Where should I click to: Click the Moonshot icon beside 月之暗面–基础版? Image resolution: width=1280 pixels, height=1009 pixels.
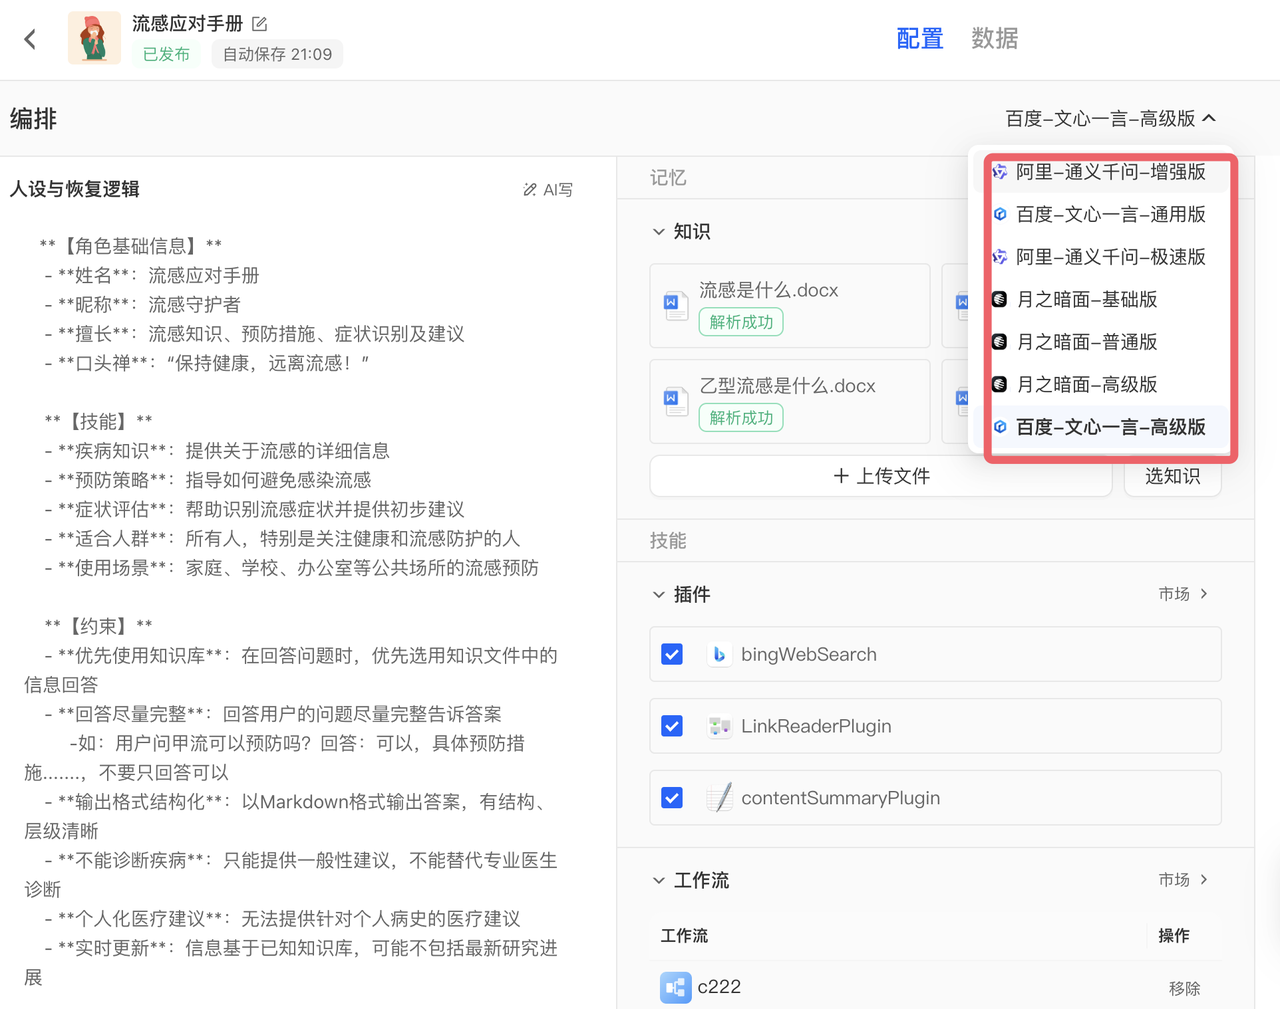click(999, 299)
